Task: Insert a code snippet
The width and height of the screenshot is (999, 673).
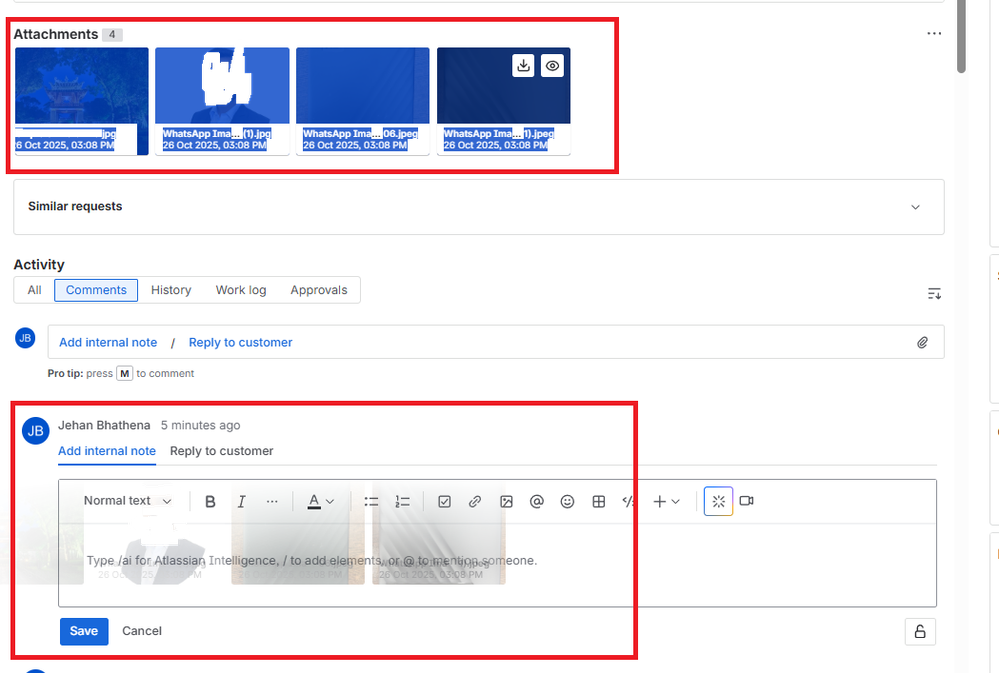Action: pos(629,502)
